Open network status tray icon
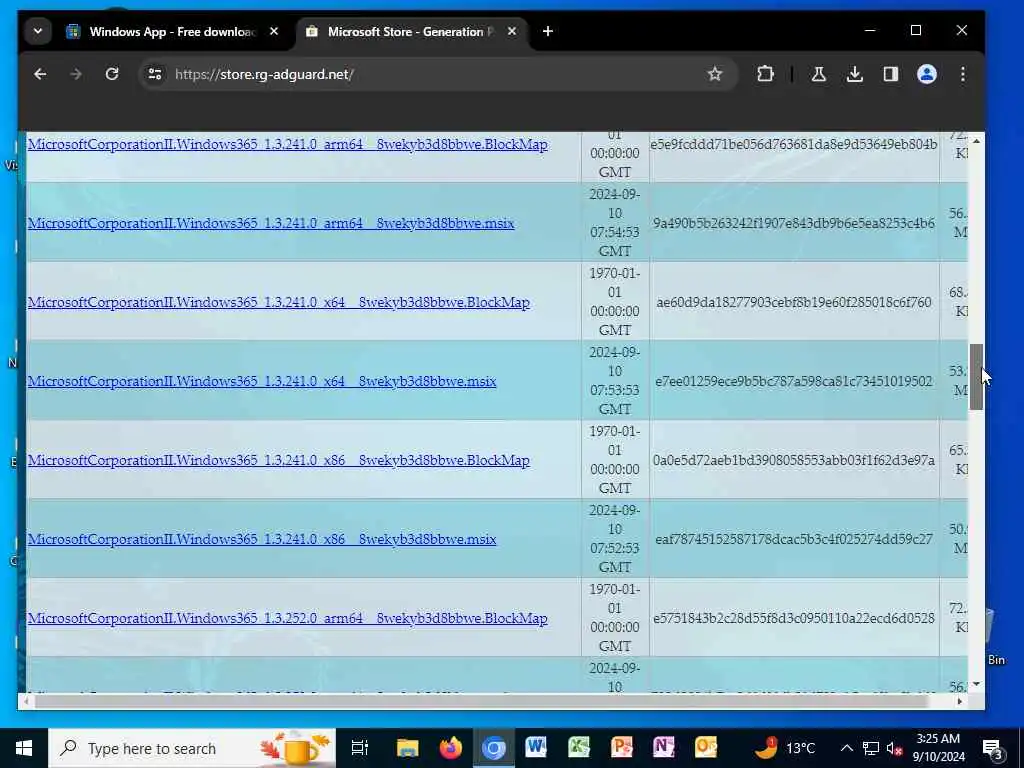 871,748
